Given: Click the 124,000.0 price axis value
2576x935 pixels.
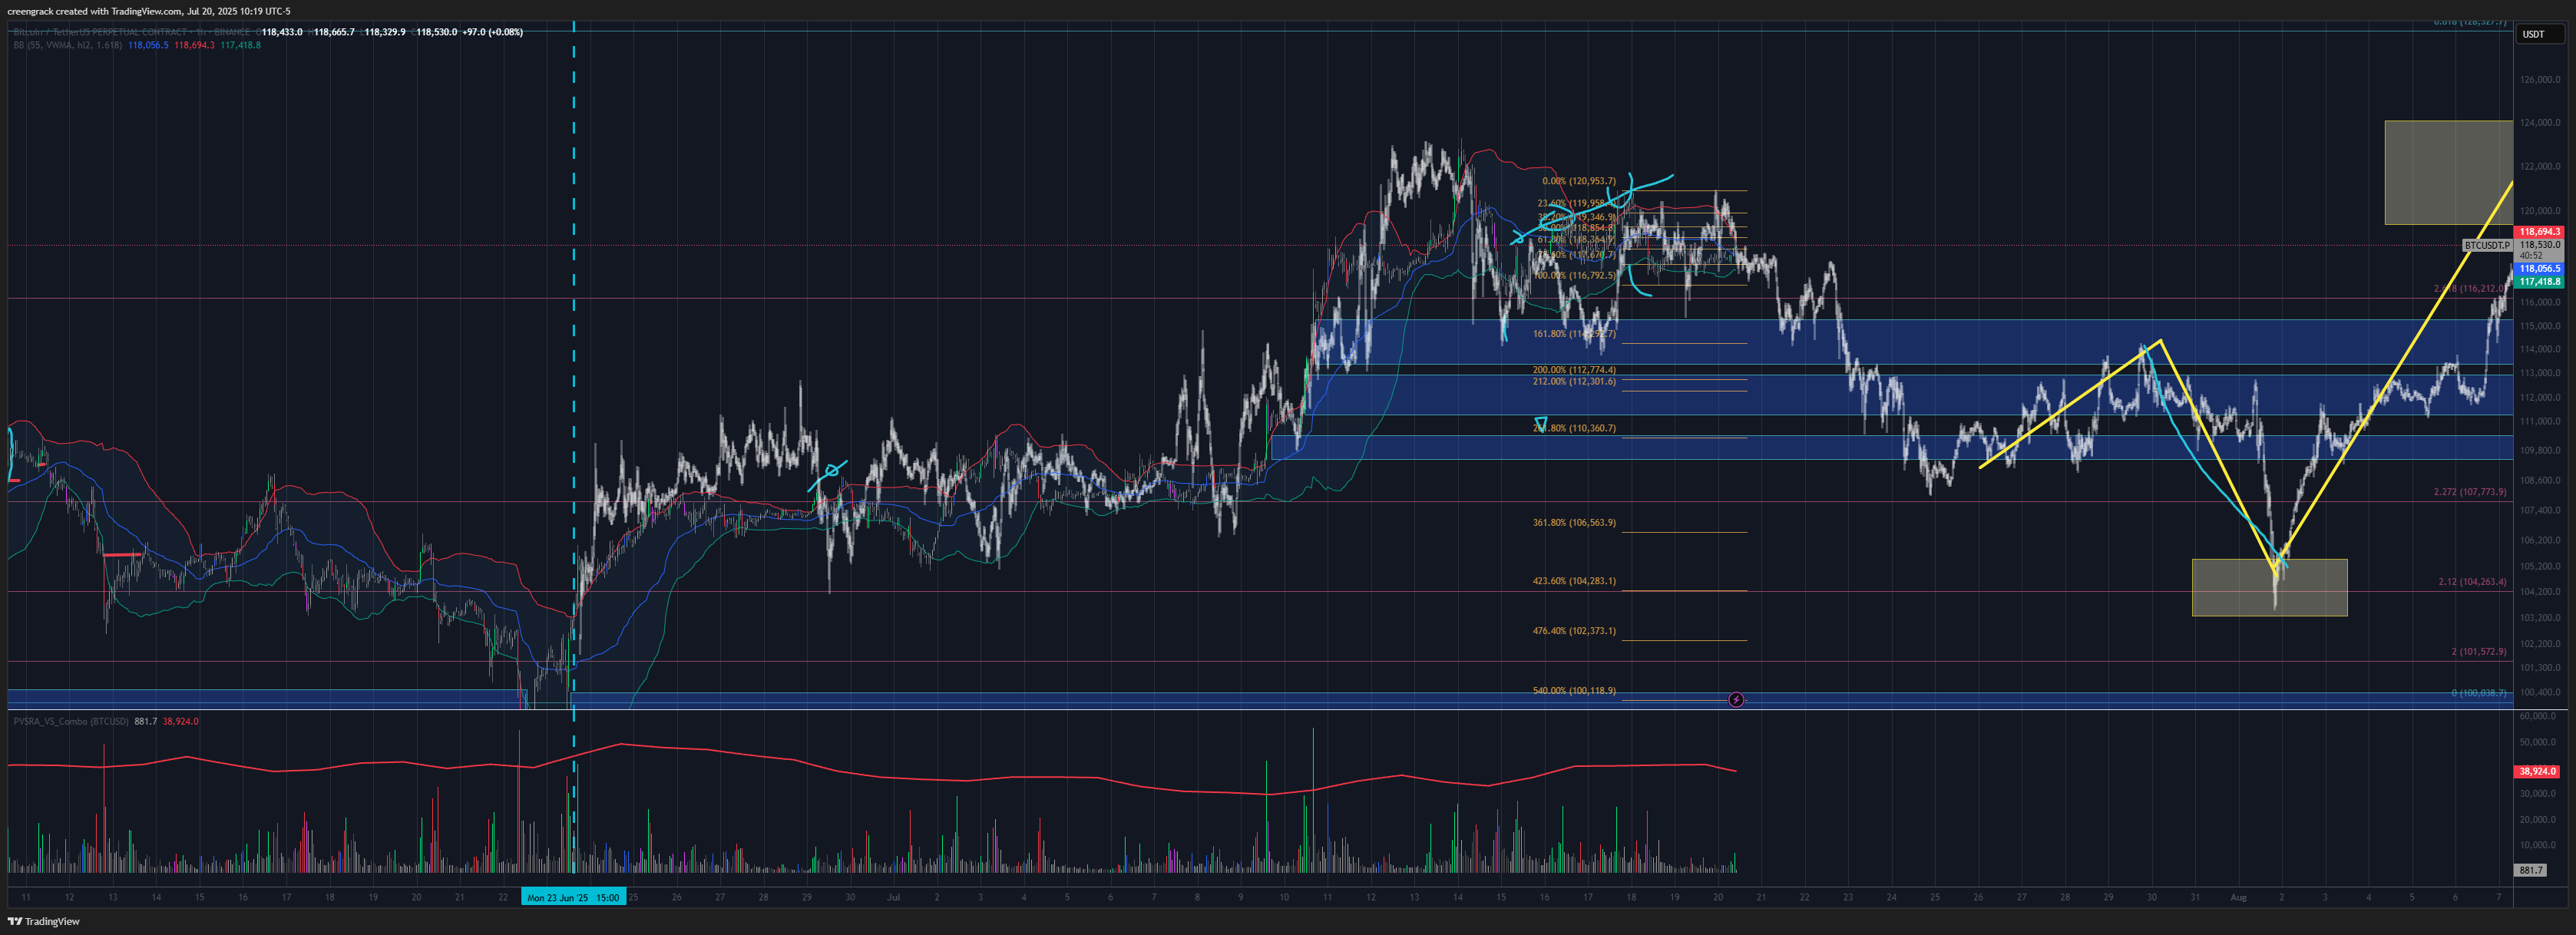Looking at the screenshot, I should click(2540, 123).
